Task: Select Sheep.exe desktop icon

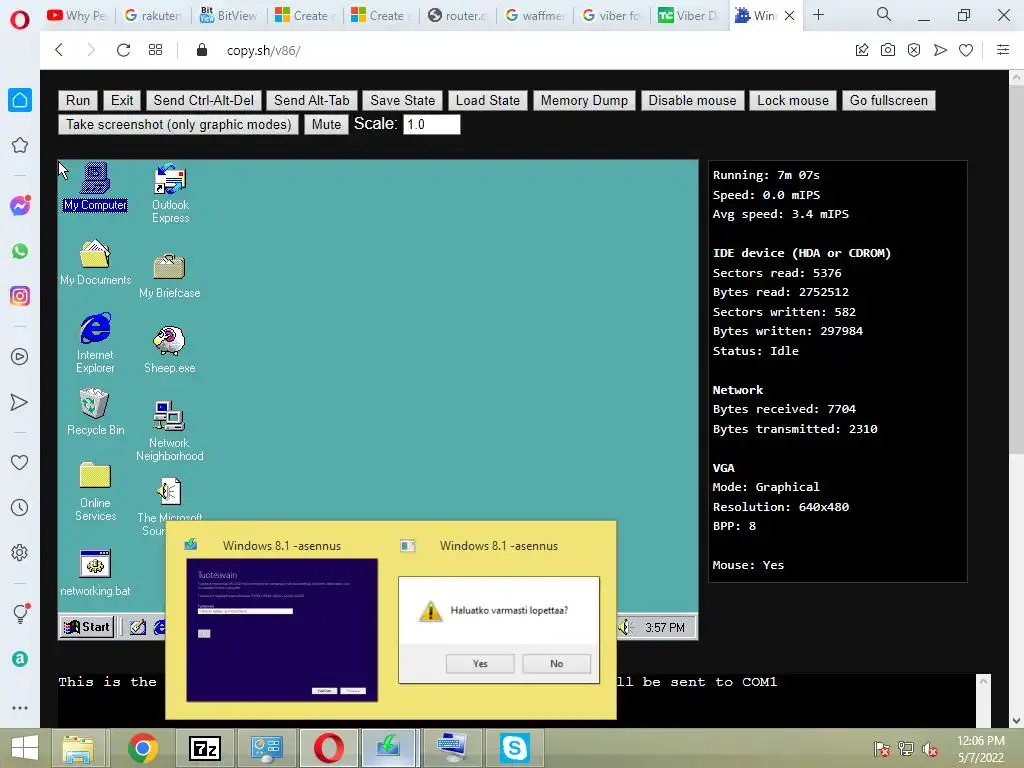Action: [169, 349]
